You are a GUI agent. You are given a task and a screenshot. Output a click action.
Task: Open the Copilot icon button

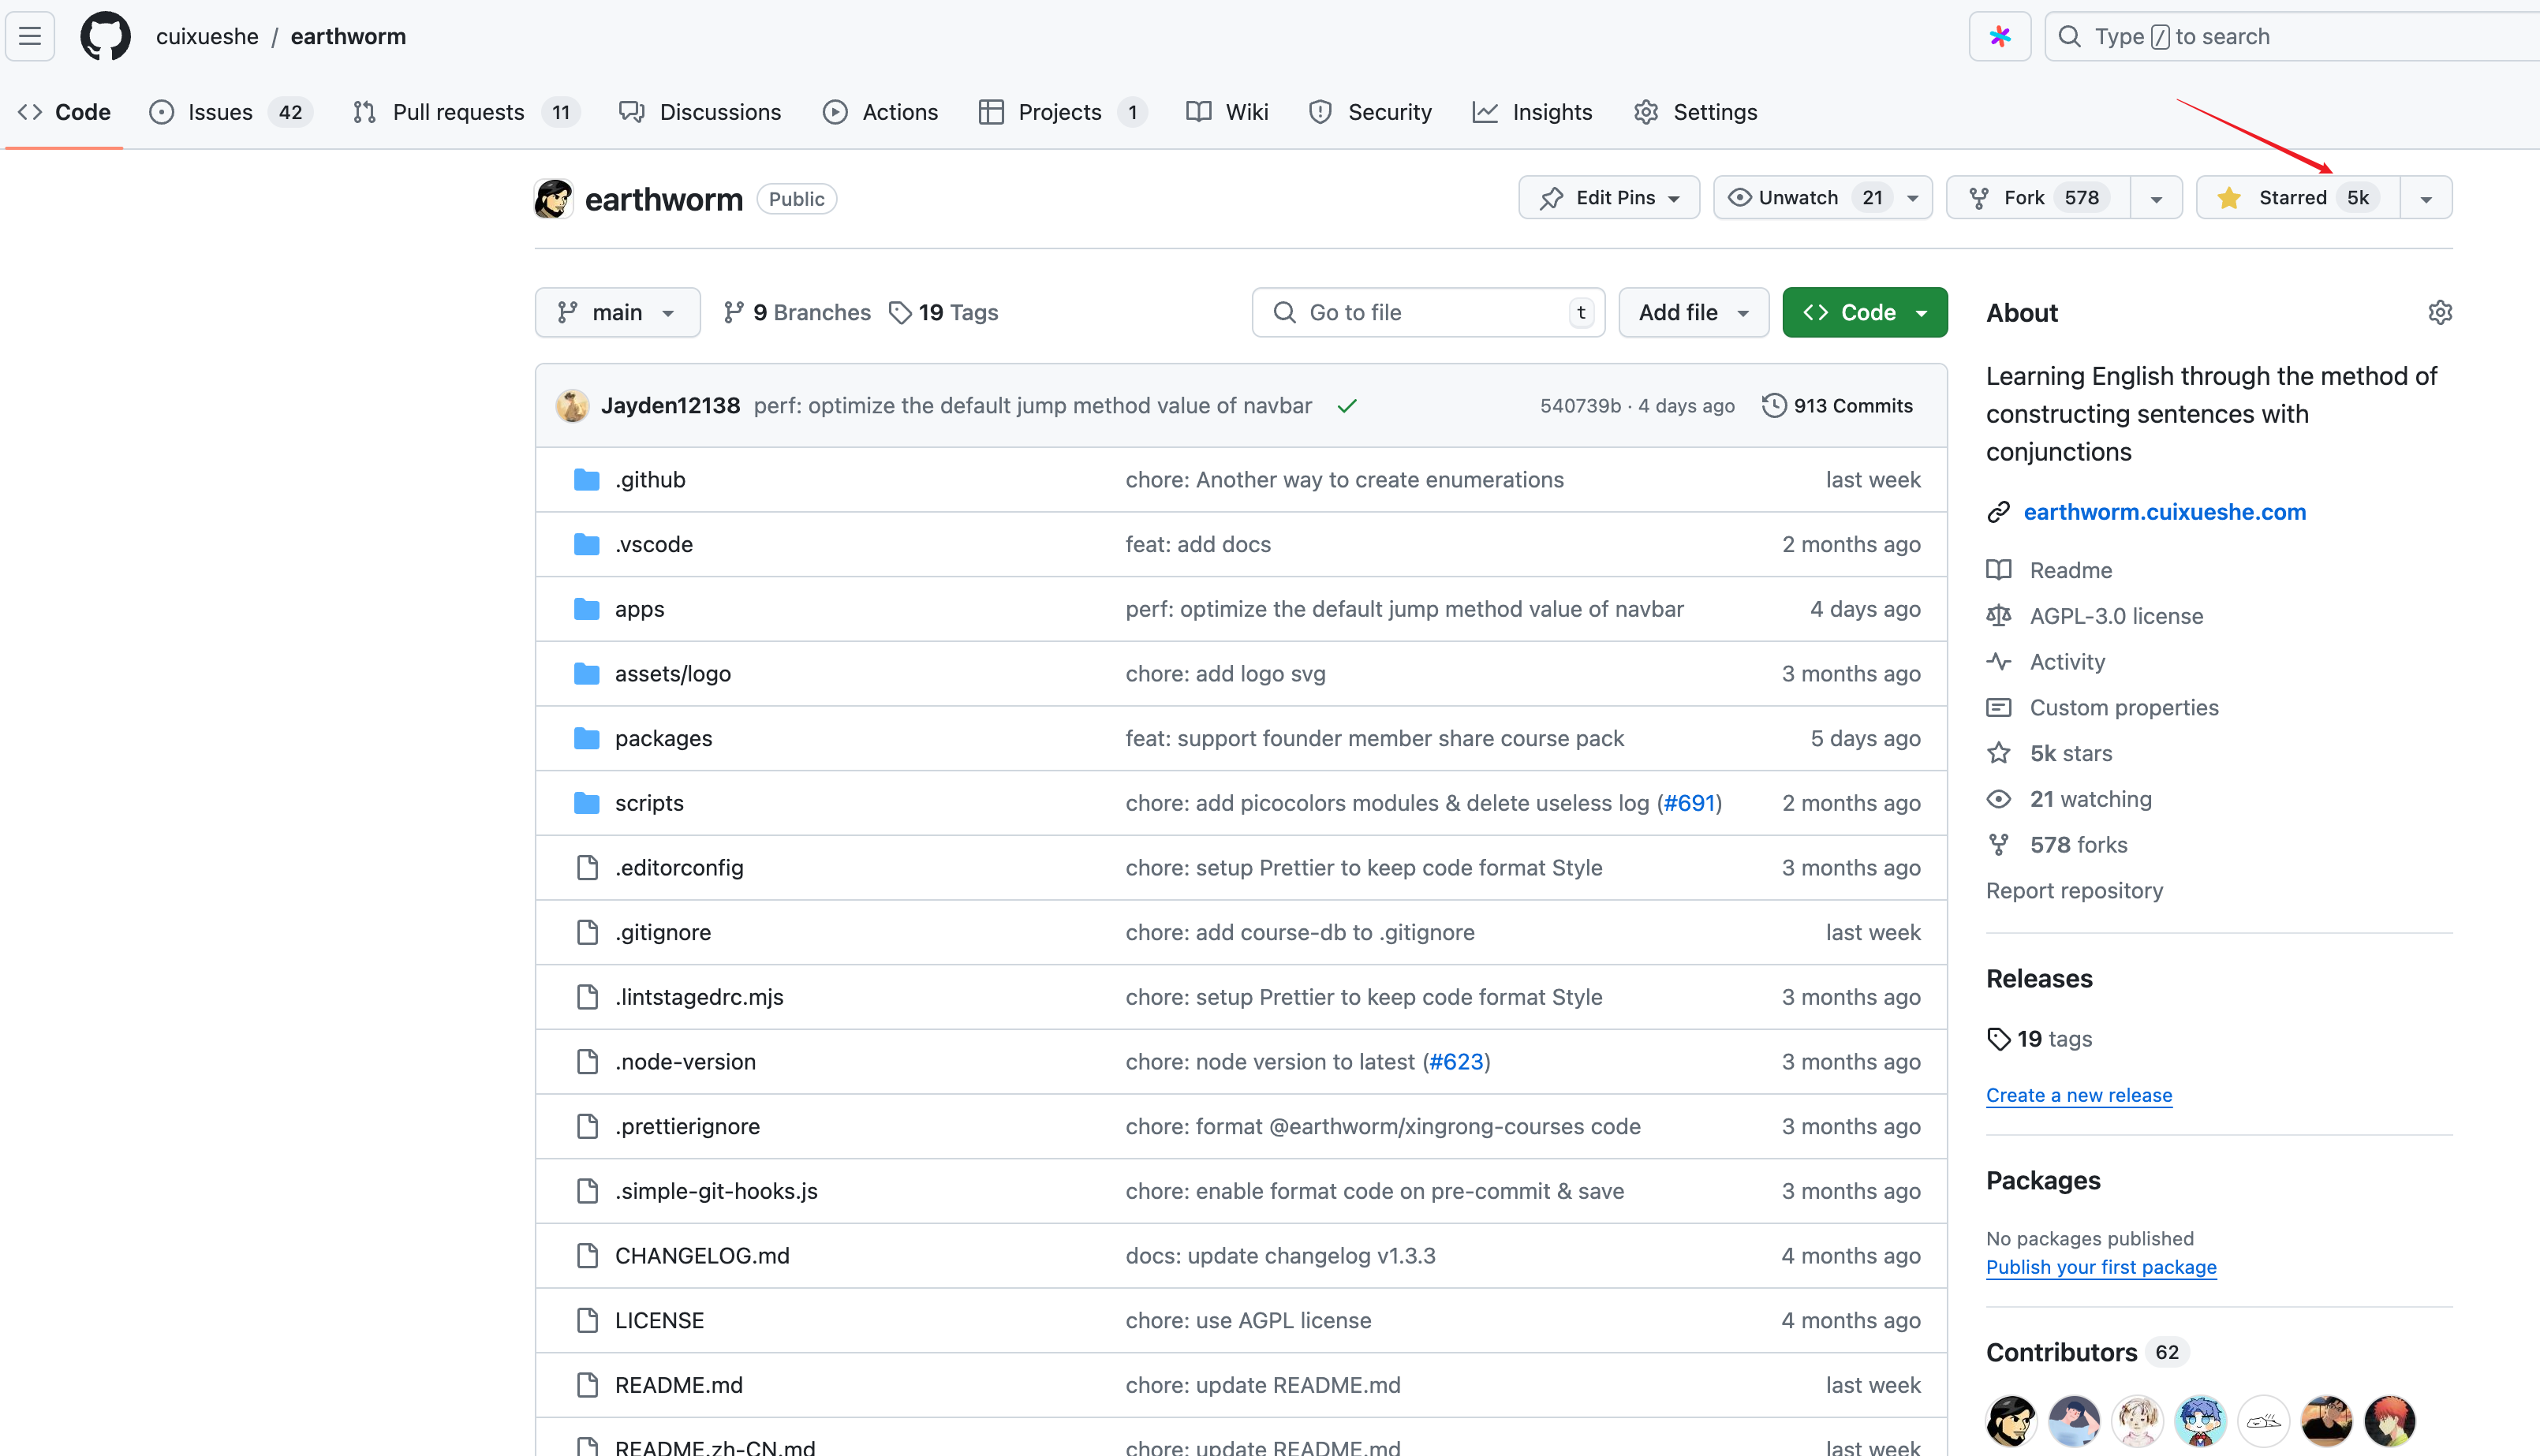1999,37
